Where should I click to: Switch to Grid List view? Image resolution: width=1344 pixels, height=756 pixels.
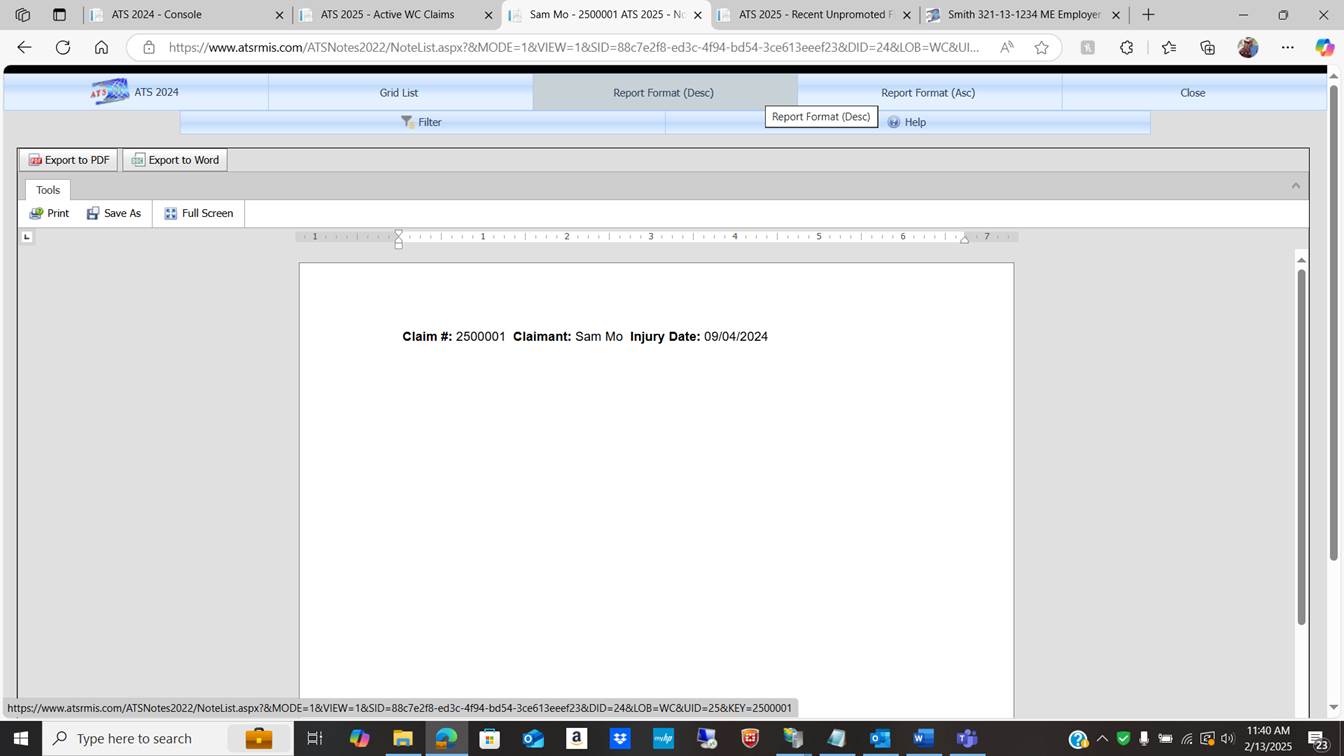click(x=399, y=93)
